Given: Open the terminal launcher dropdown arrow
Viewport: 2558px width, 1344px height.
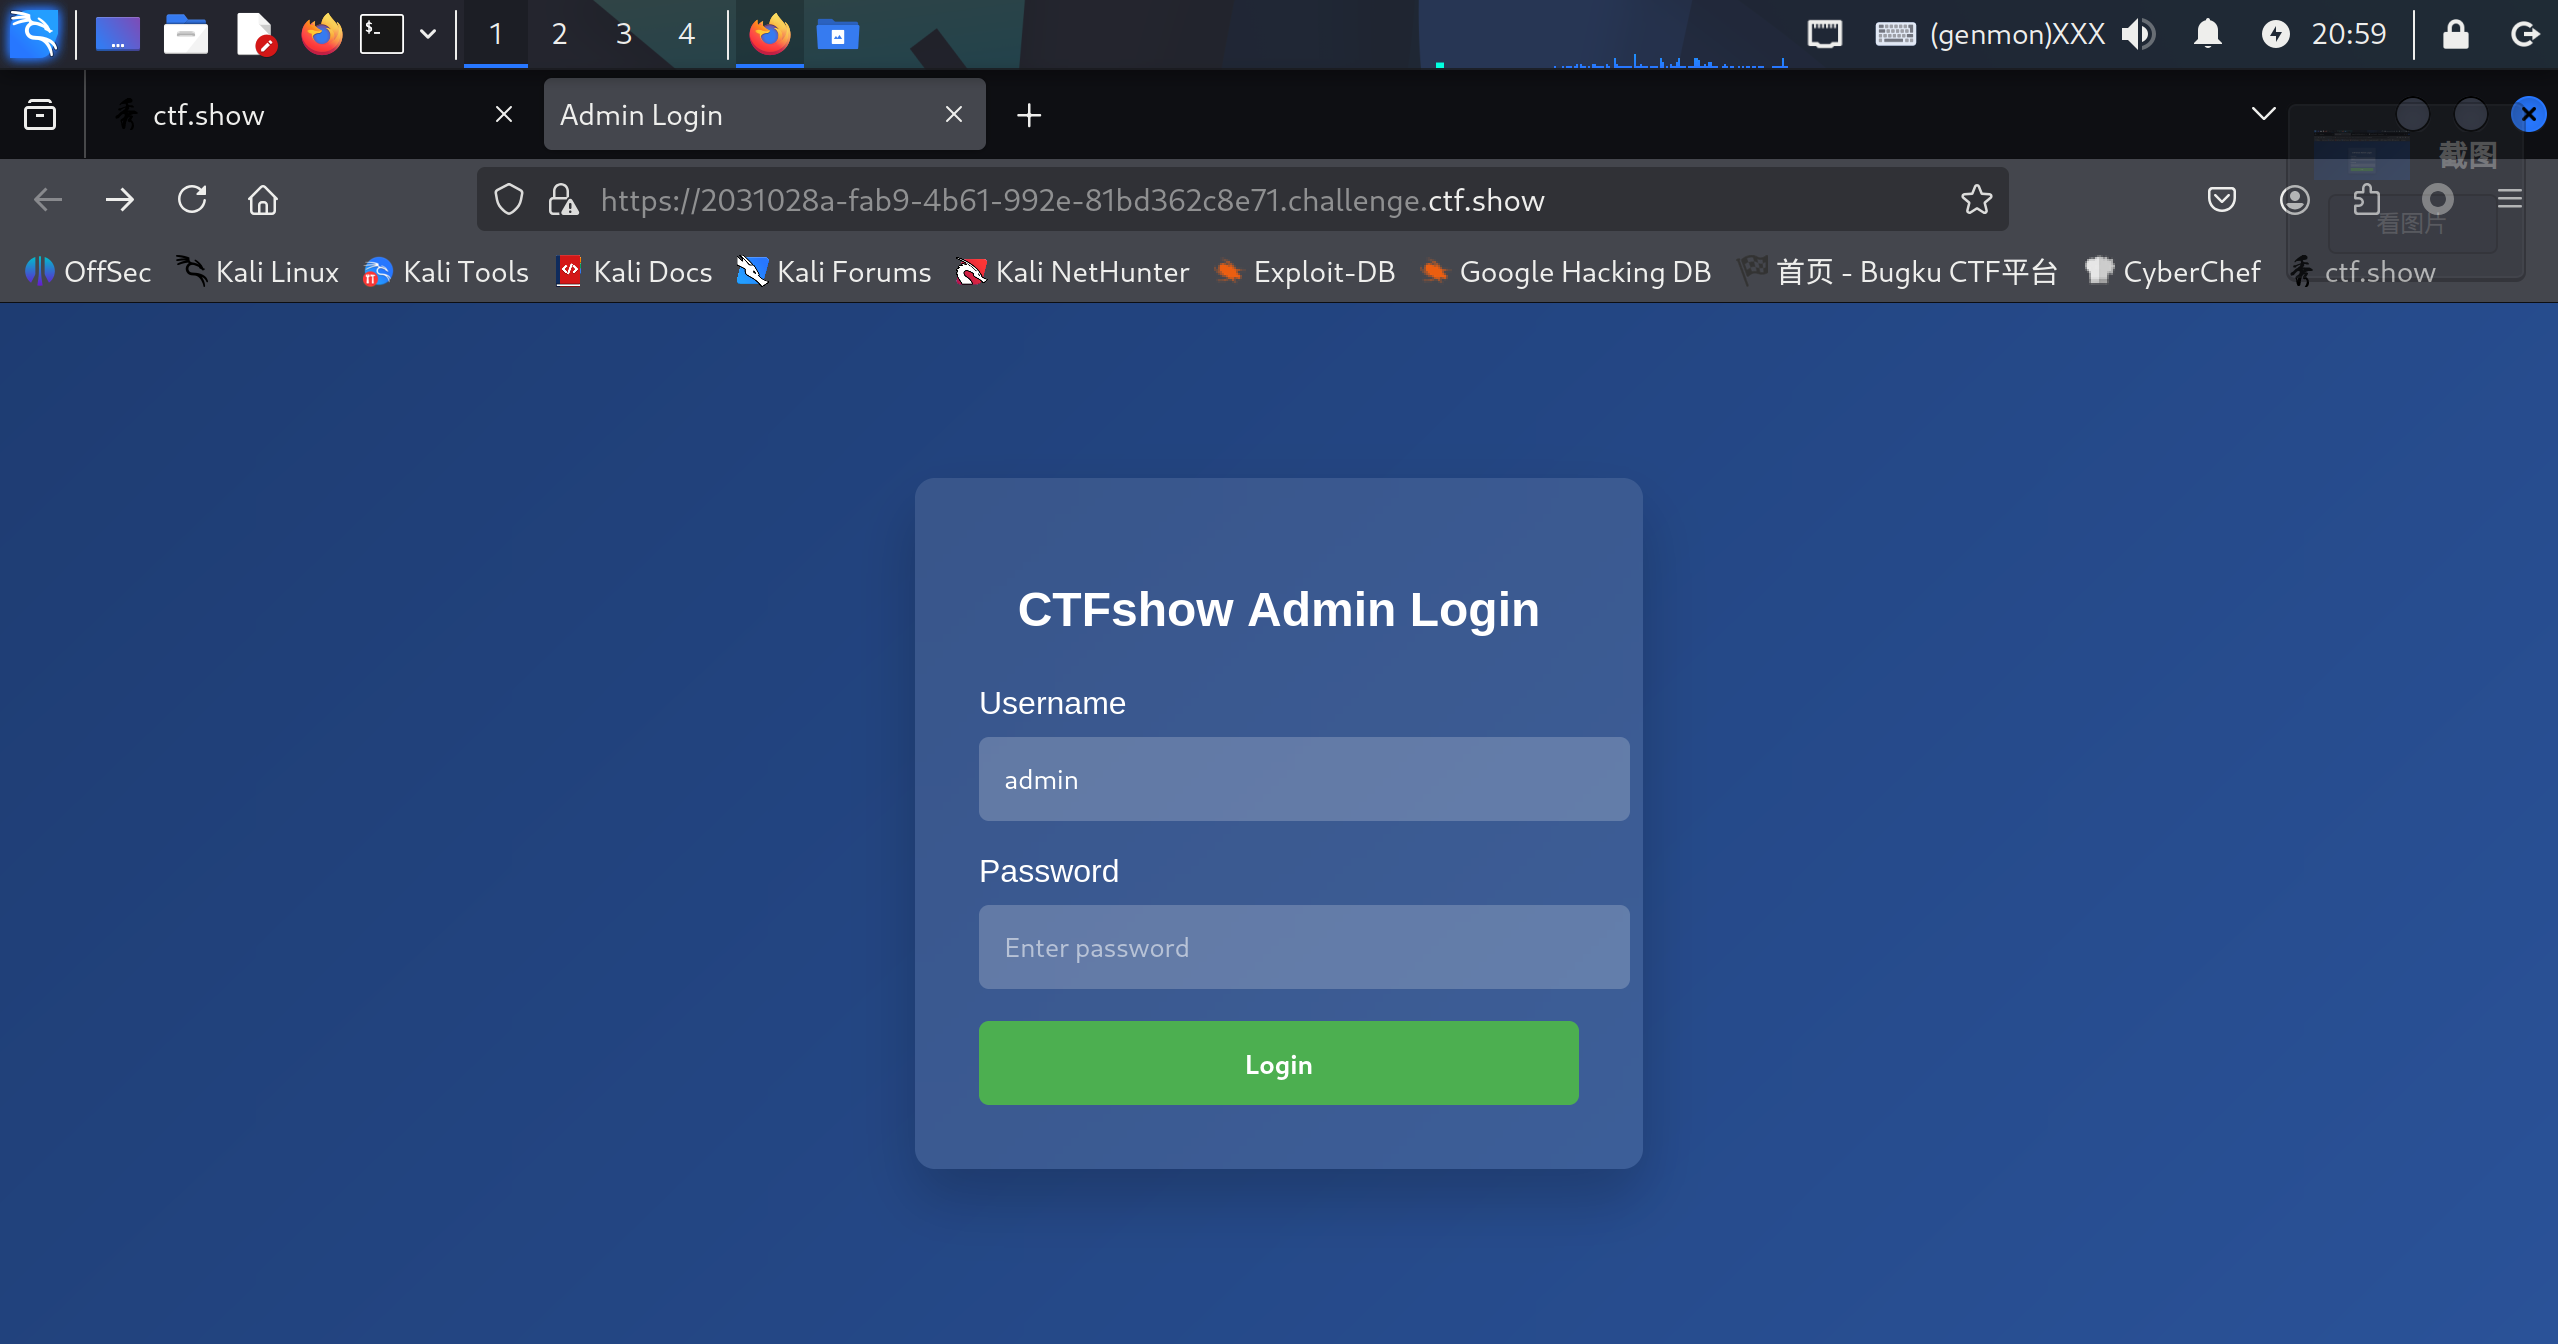Looking at the screenshot, I should [428, 34].
